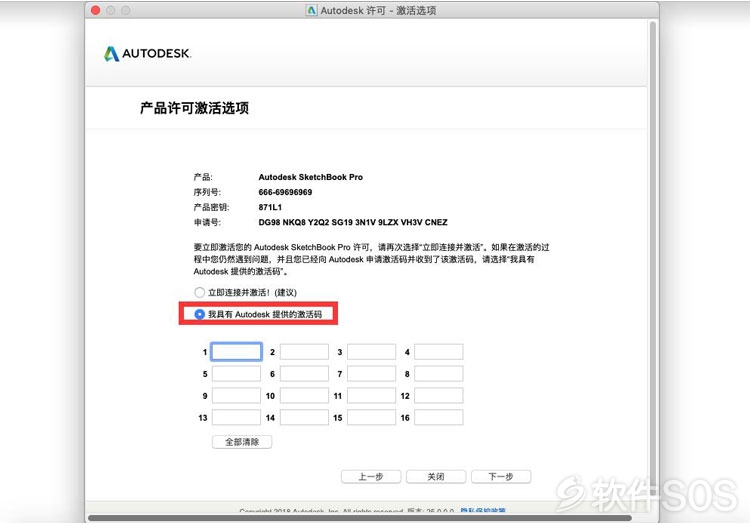The image size is (750, 523).
Task: Click activation code field 1
Action: pos(236,352)
